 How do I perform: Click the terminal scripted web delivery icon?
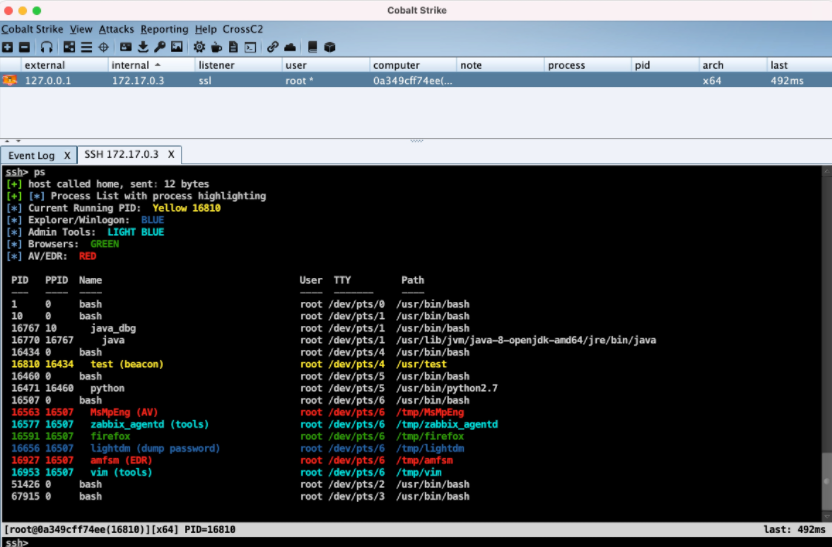point(250,47)
